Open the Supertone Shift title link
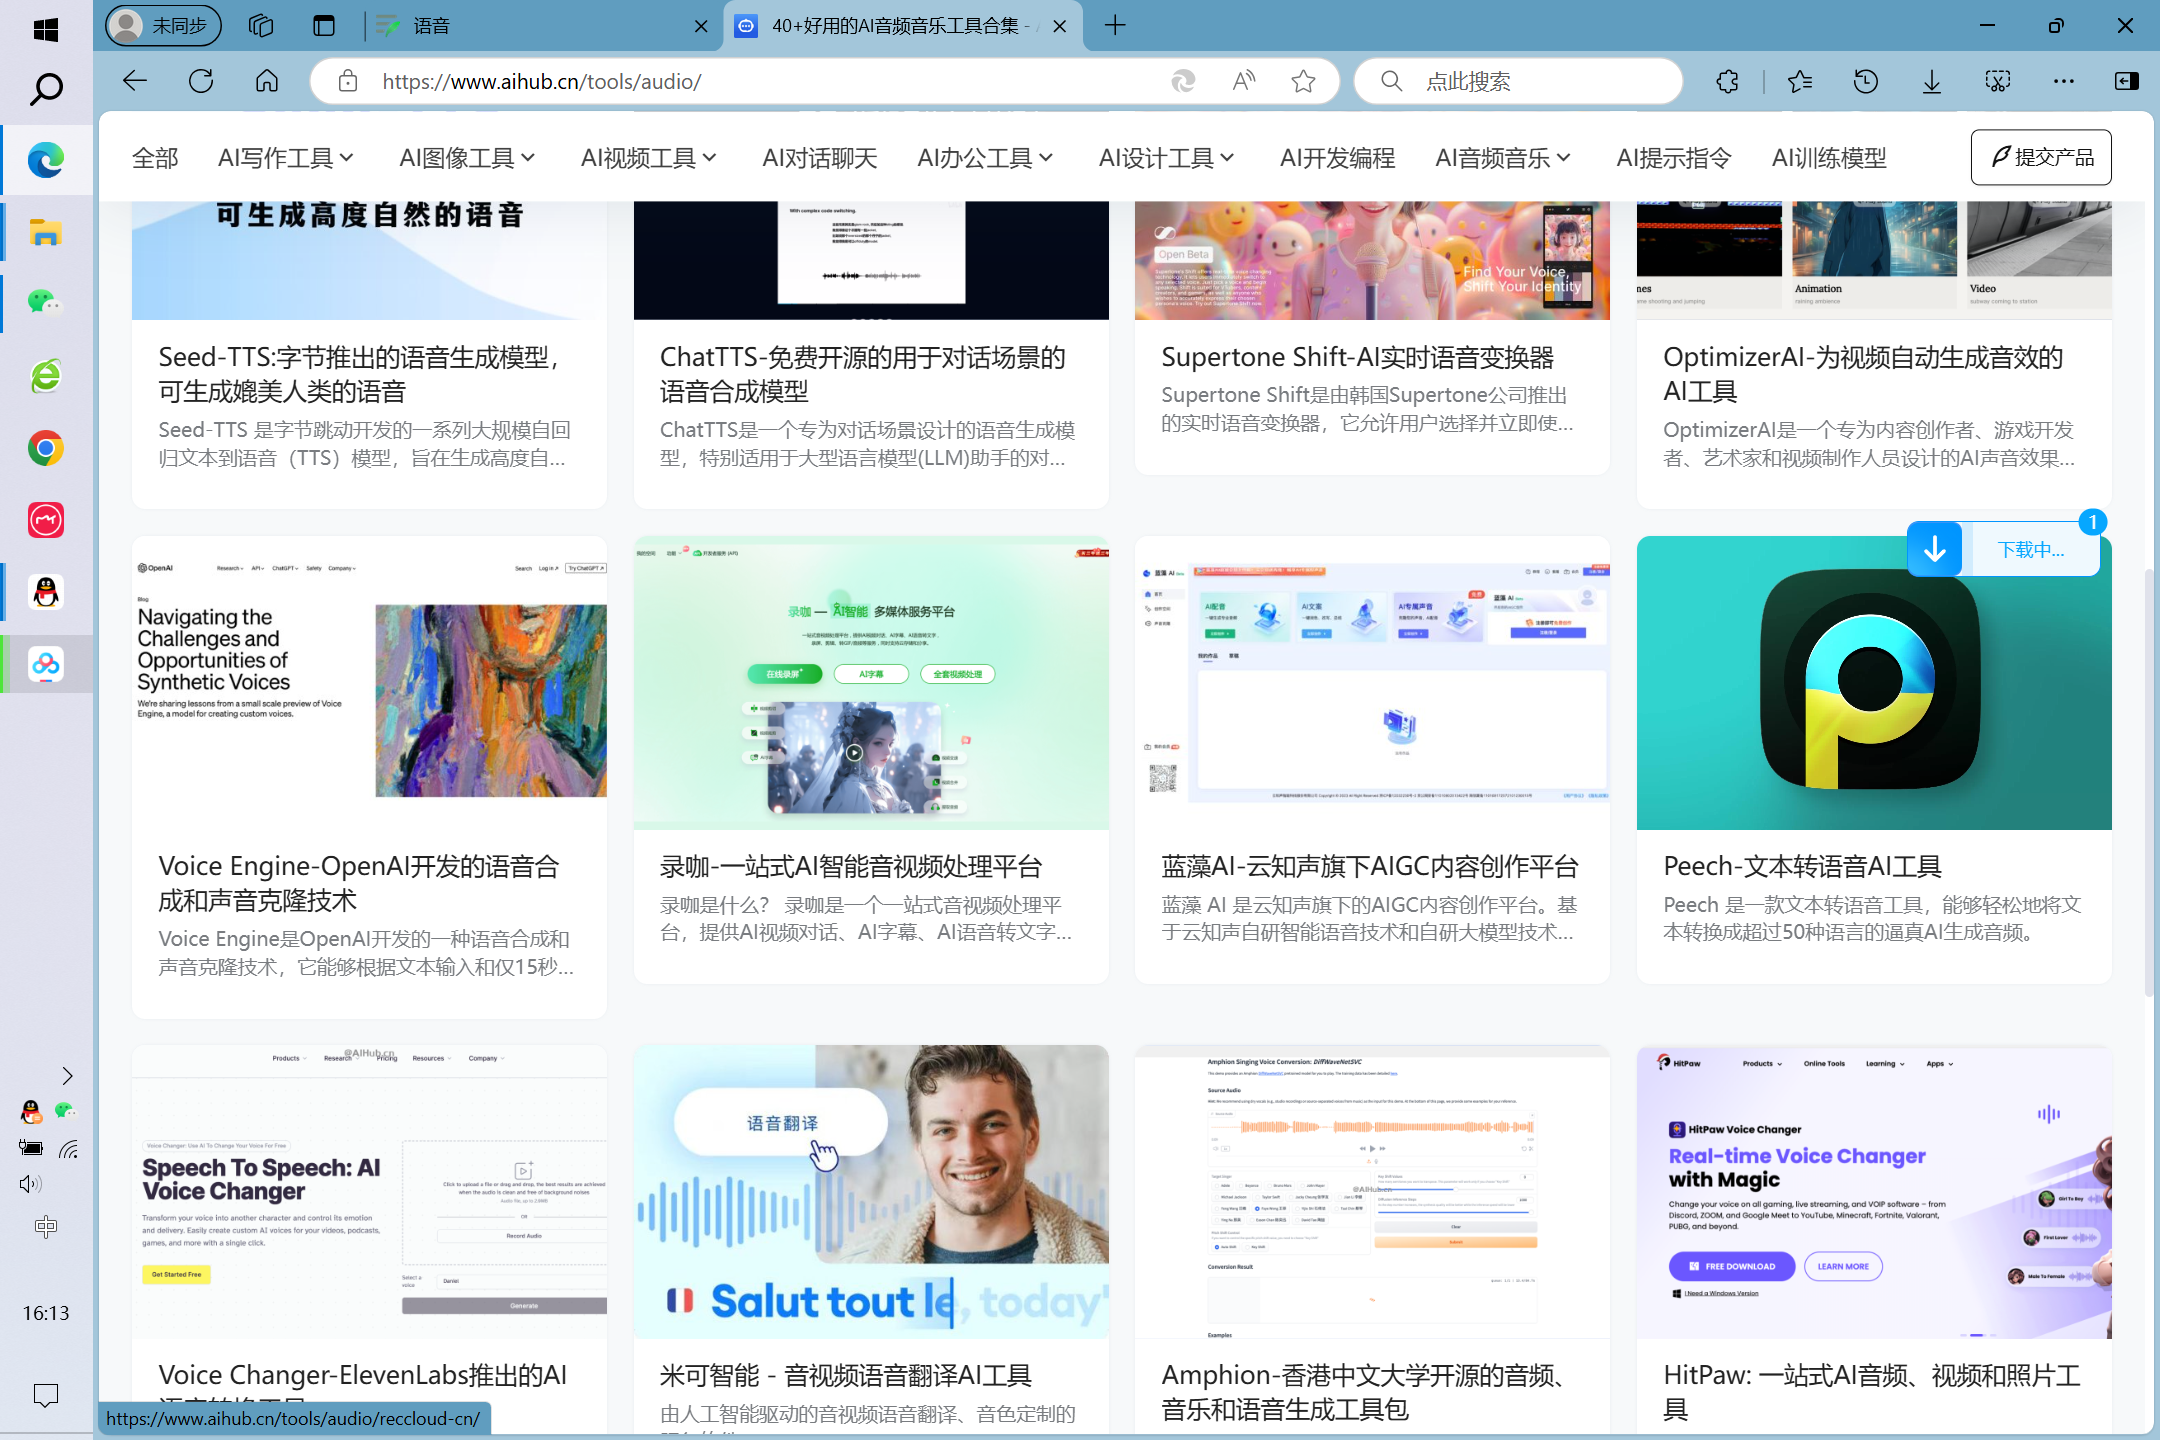Viewport: 2160px width, 1440px height. click(x=1357, y=357)
